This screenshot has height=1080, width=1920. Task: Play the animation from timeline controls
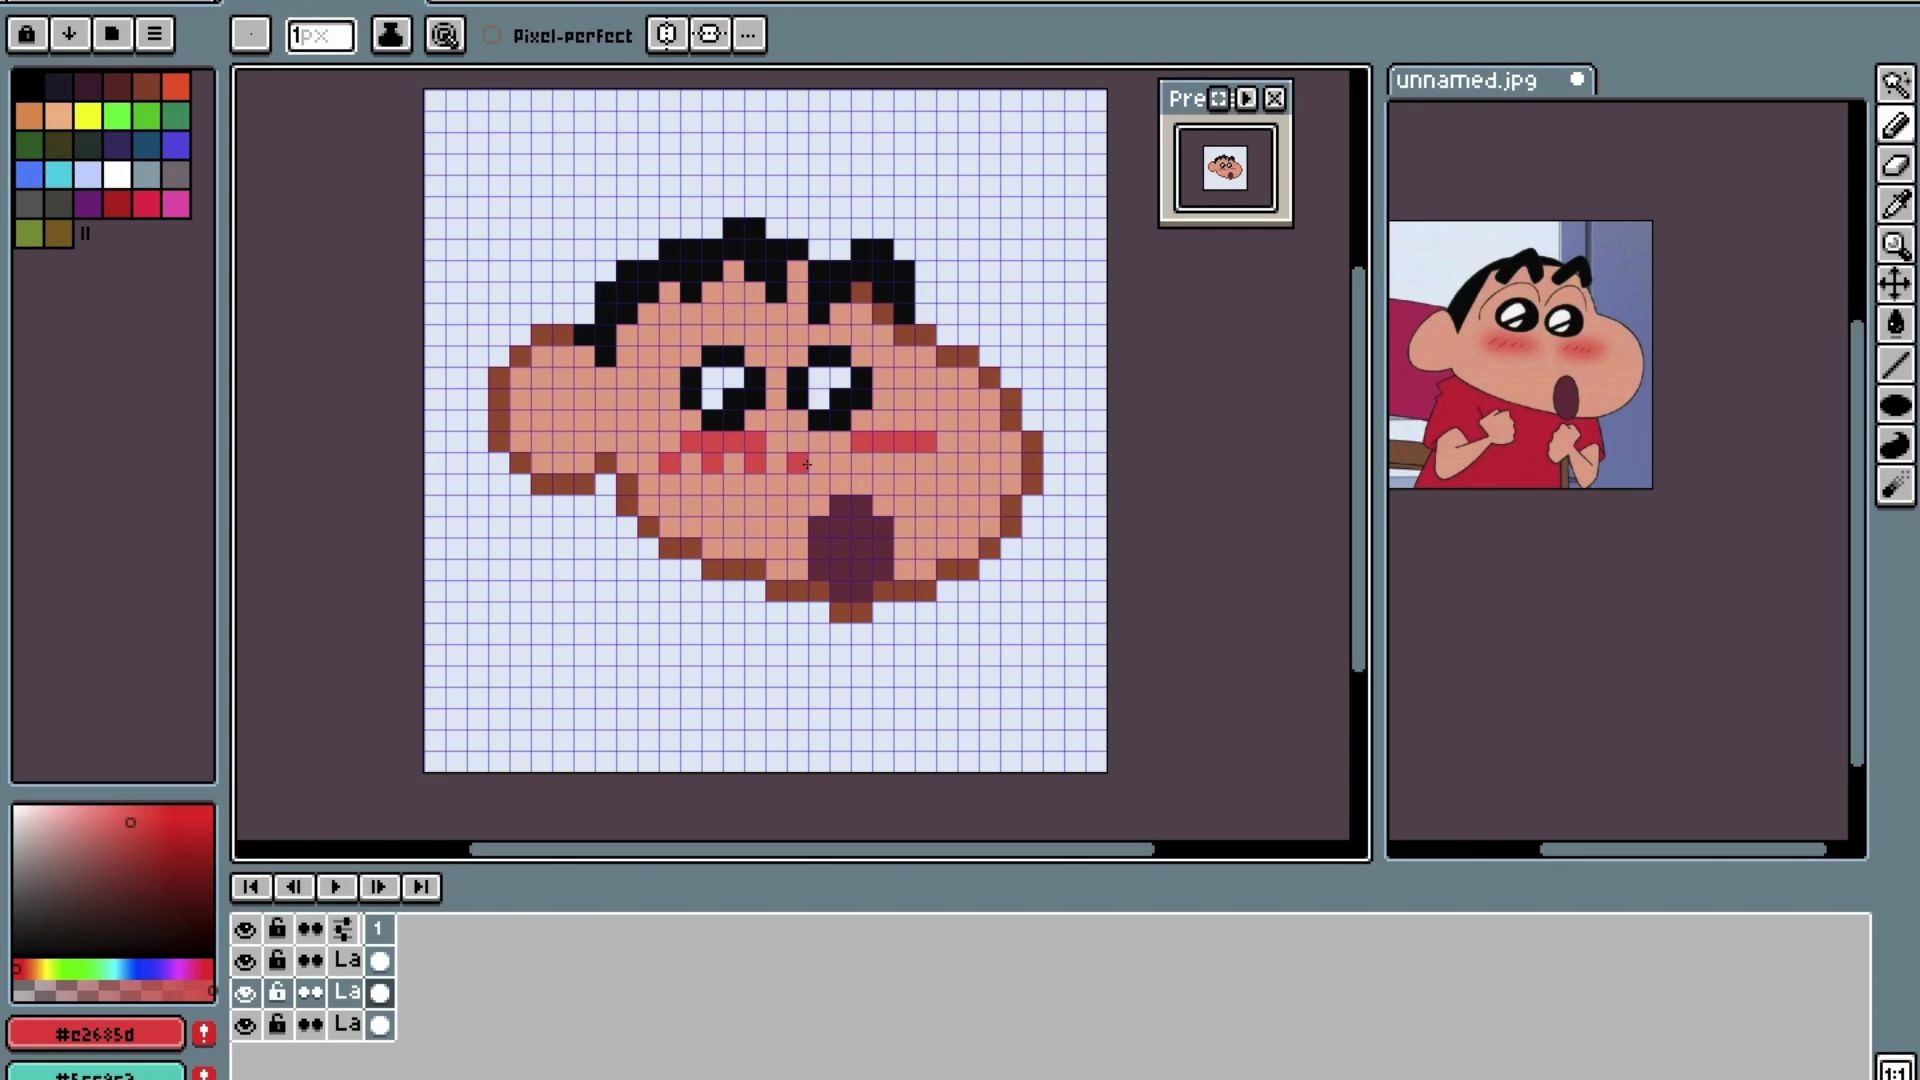point(336,887)
